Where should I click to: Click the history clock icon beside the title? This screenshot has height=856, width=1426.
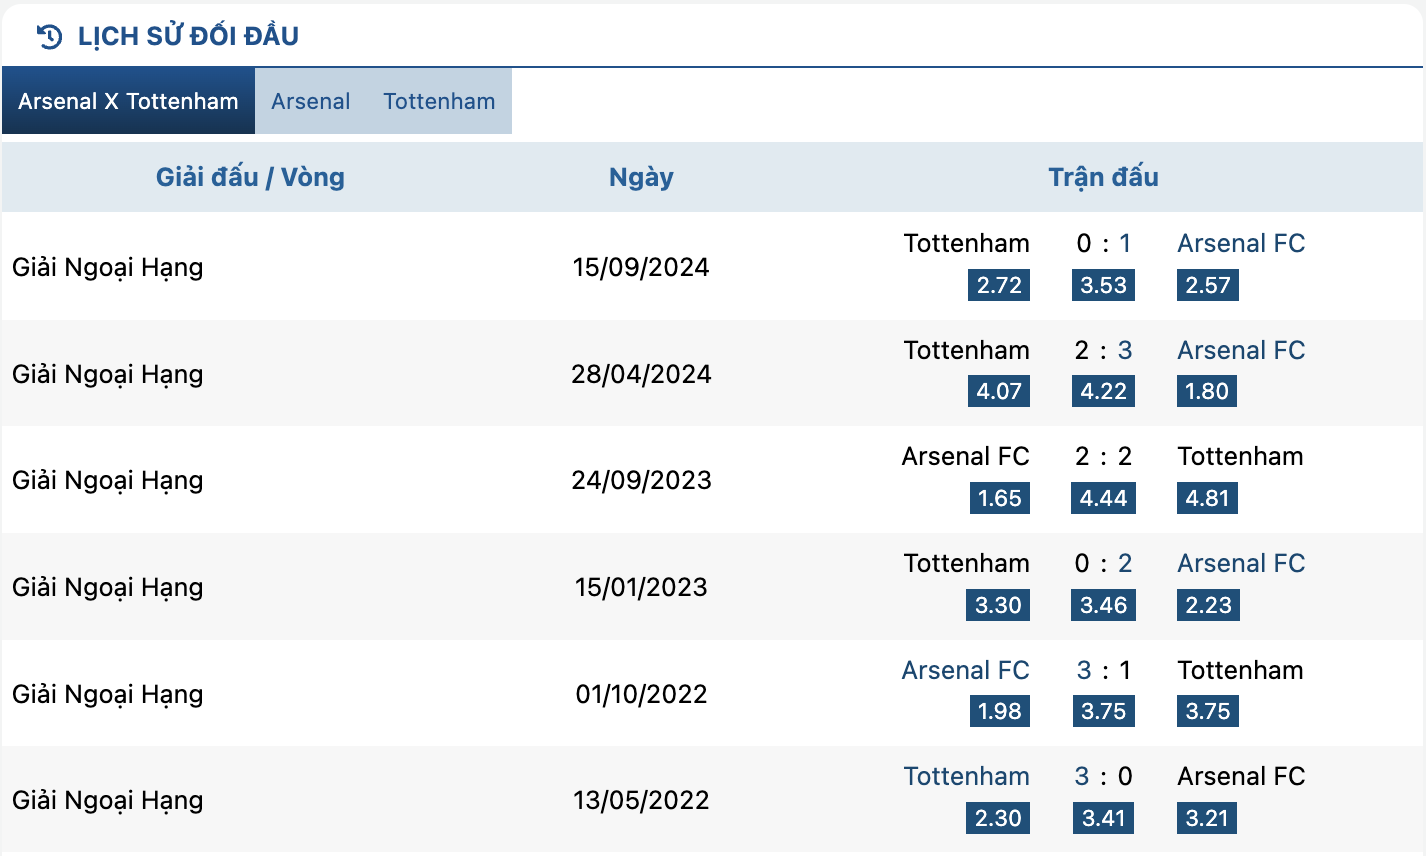[49, 37]
